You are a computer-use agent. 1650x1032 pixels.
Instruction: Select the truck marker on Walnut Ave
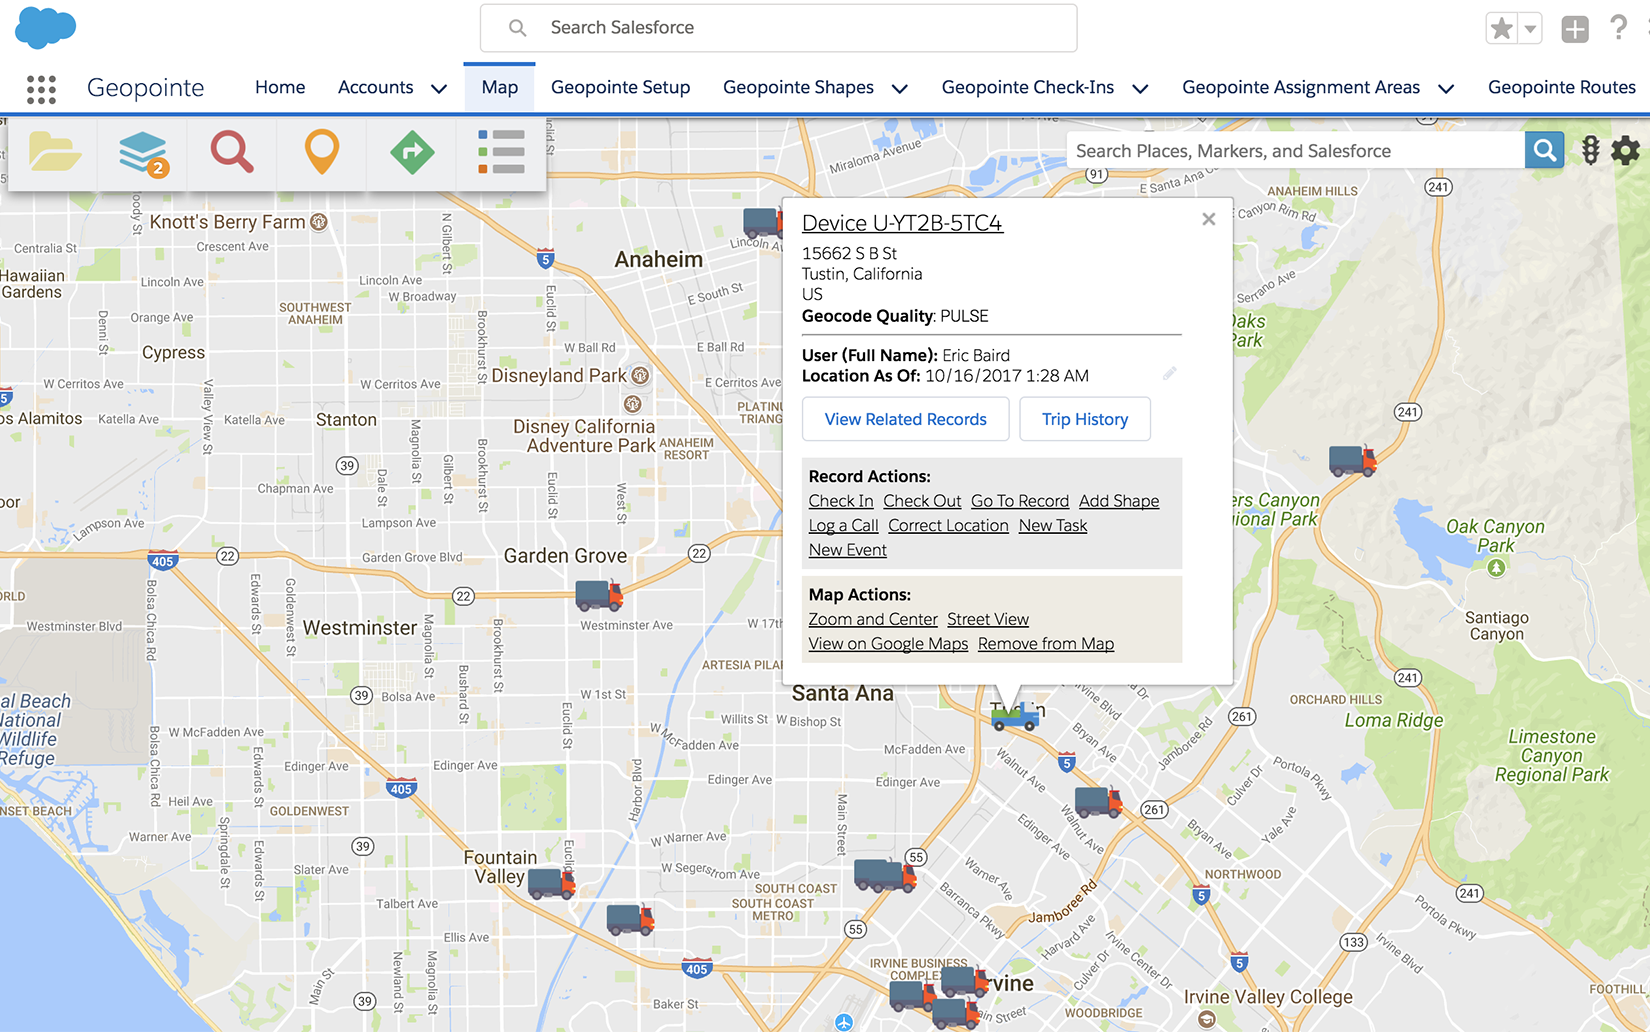pos(1098,802)
